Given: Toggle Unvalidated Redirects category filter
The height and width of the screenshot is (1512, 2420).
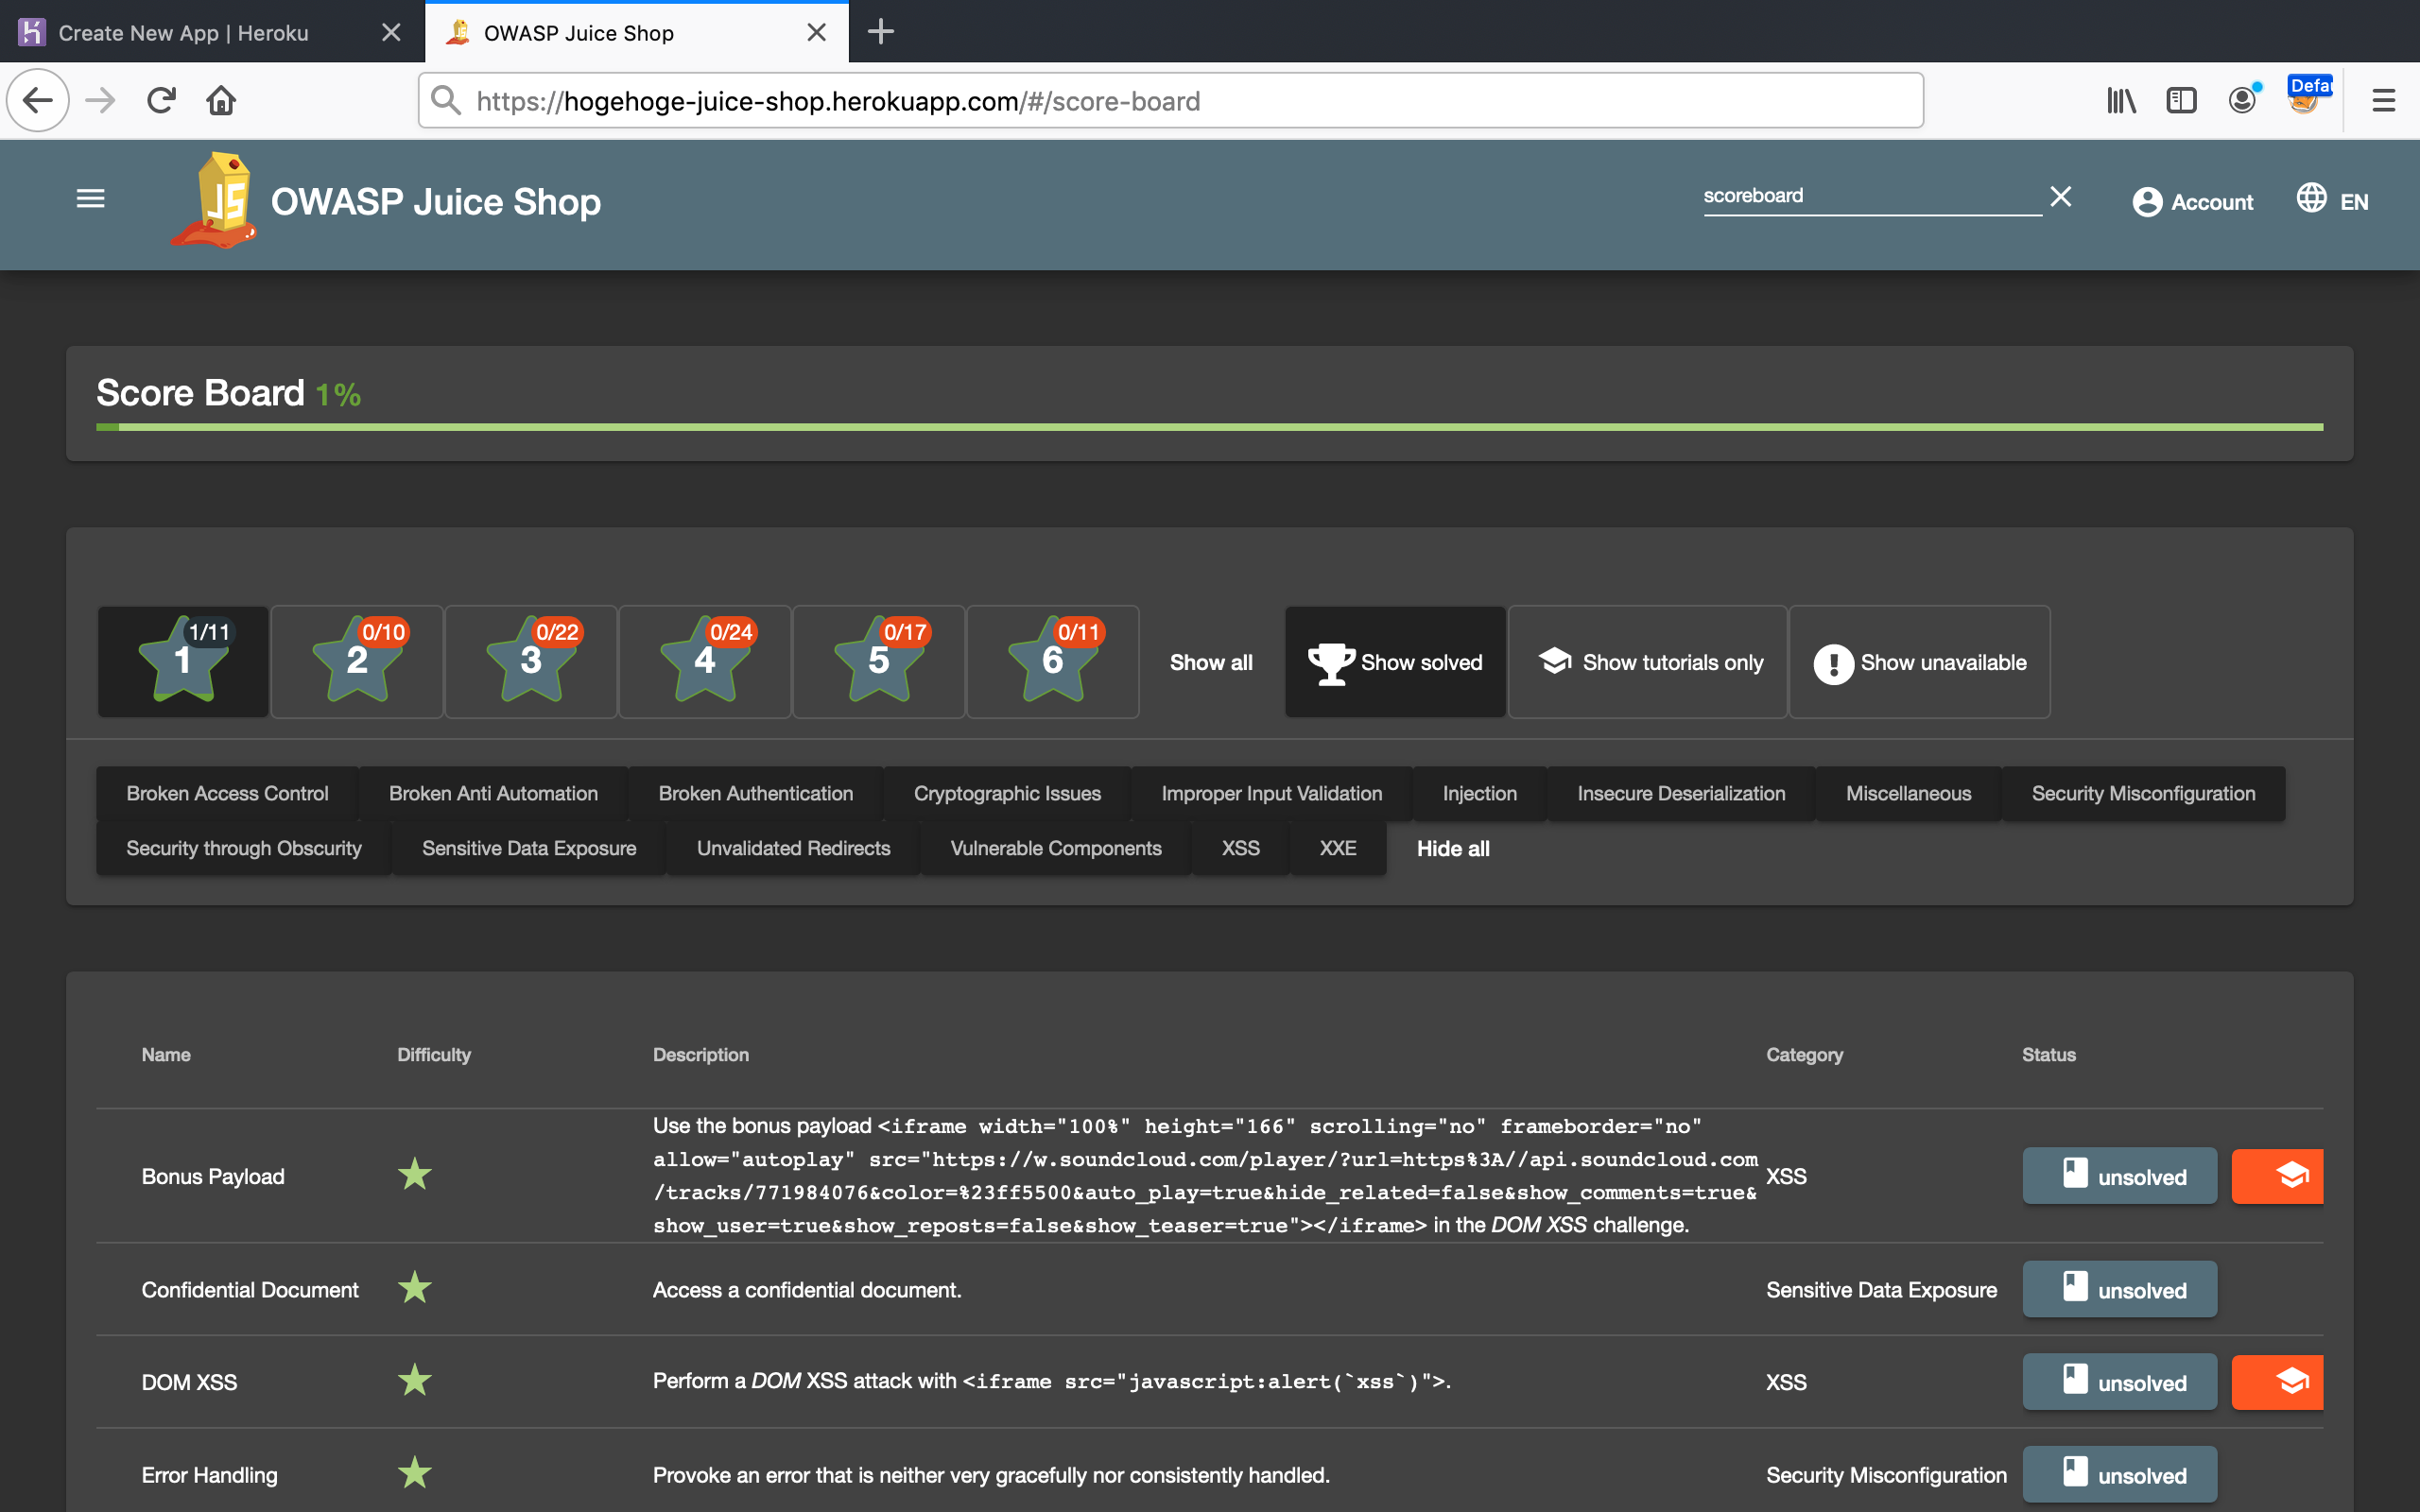Looking at the screenshot, I should click(793, 848).
